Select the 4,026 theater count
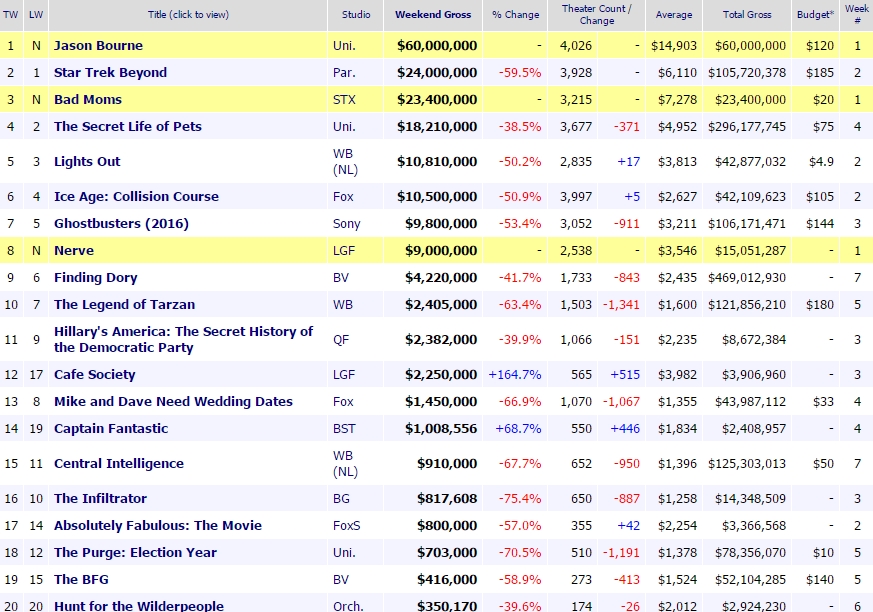 (576, 46)
